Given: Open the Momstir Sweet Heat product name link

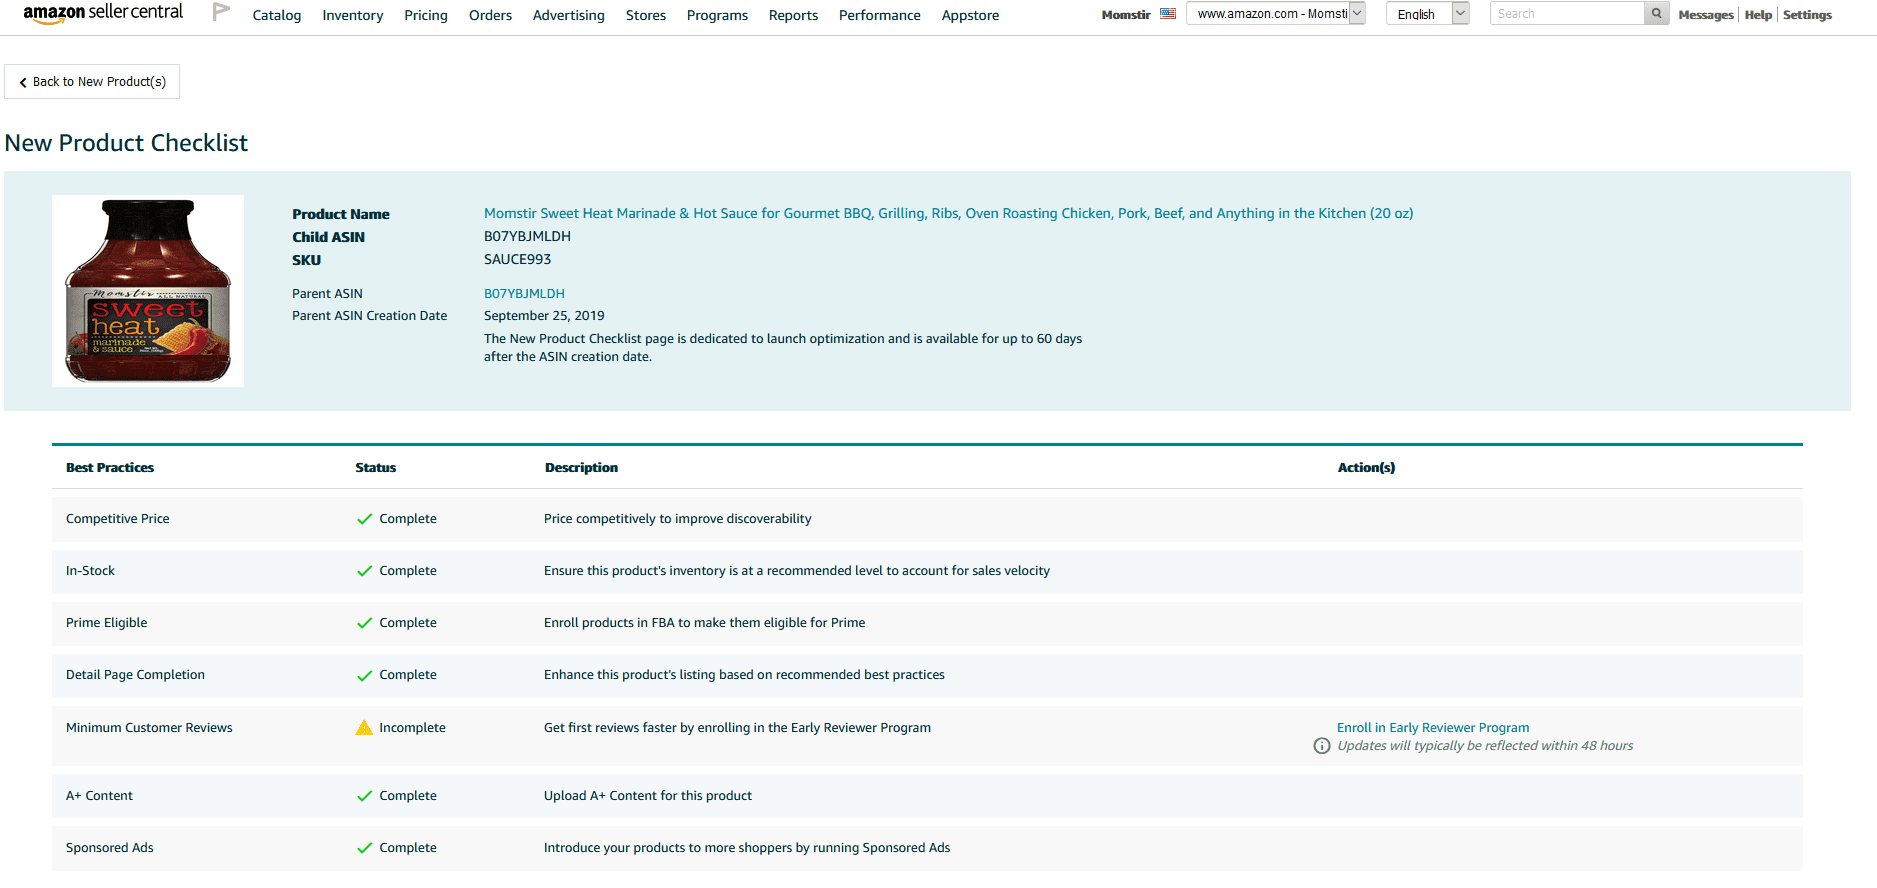Looking at the screenshot, I should tap(947, 213).
